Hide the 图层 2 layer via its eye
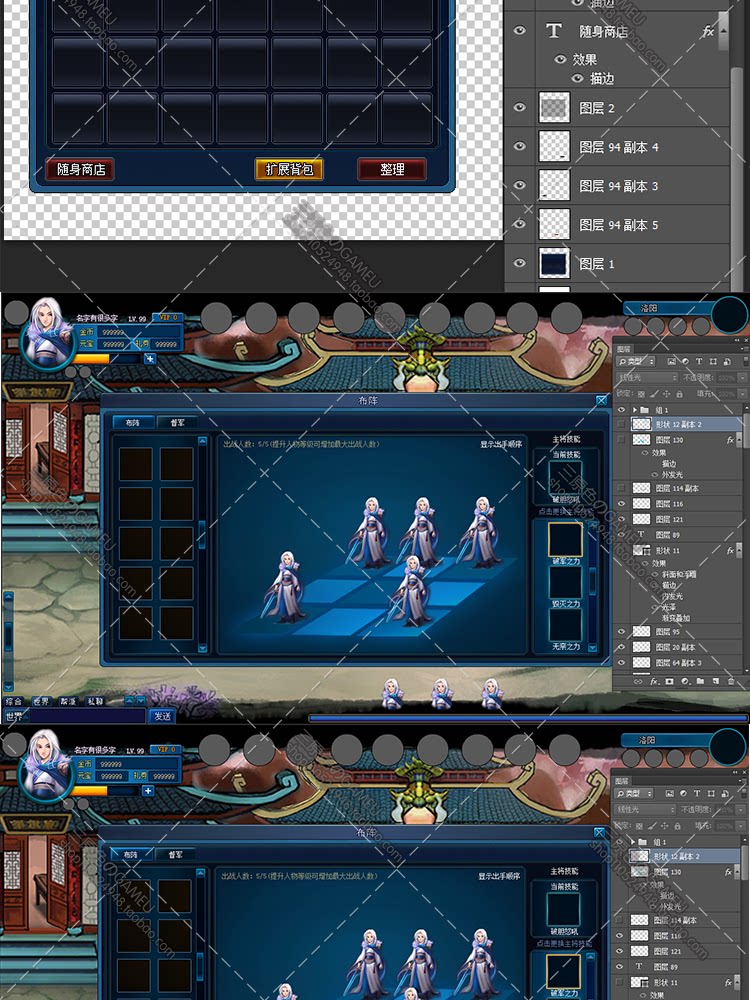 point(520,107)
